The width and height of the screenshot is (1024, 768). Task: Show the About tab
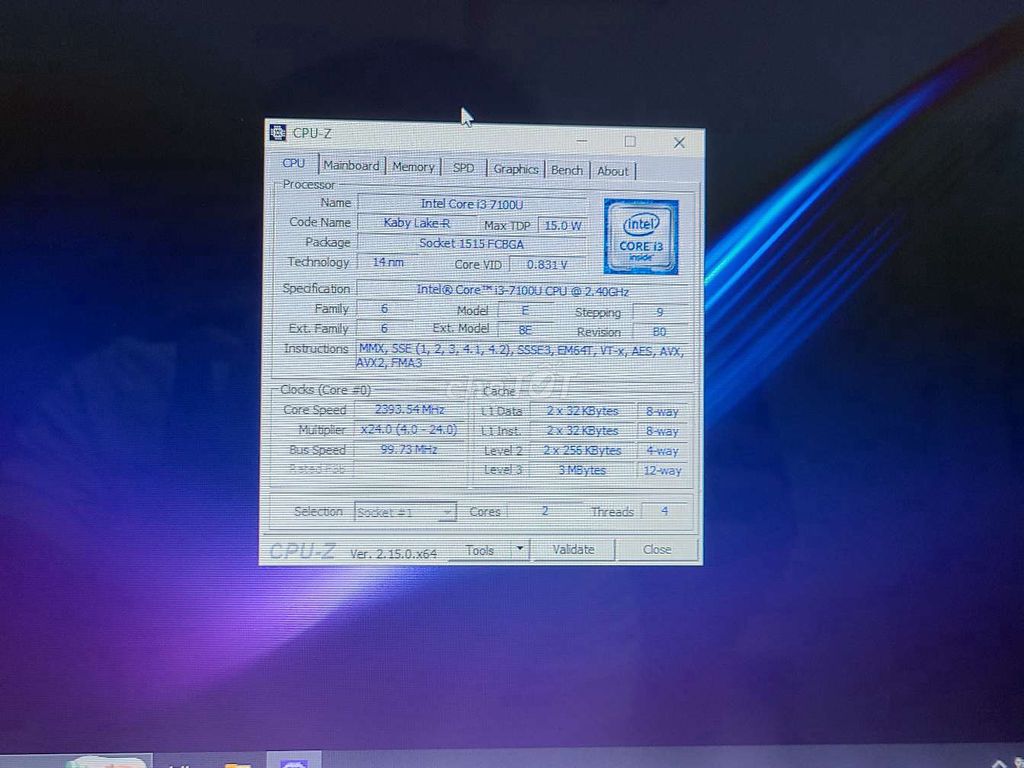coord(612,171)
